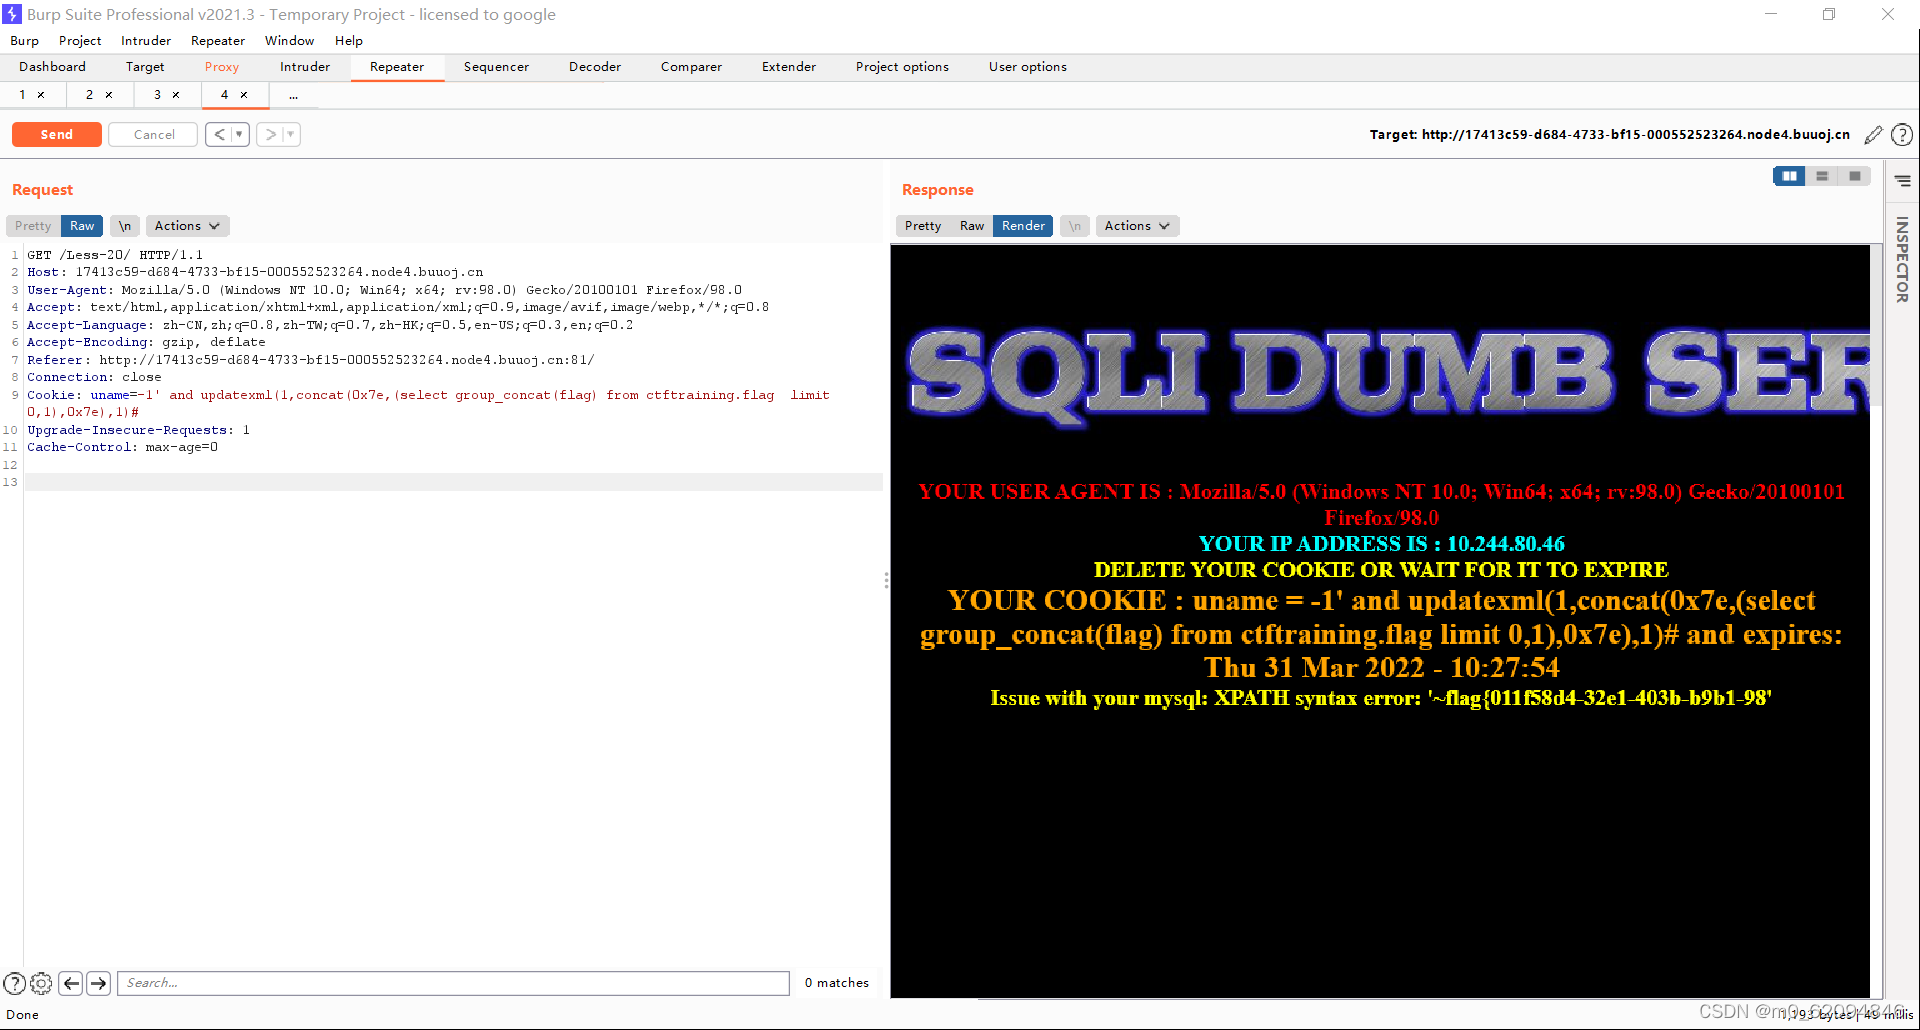The height and width of the screenshot is (1030, 1920).
Task: Select Repeater sub-tab 3
Action: (157, 95)
